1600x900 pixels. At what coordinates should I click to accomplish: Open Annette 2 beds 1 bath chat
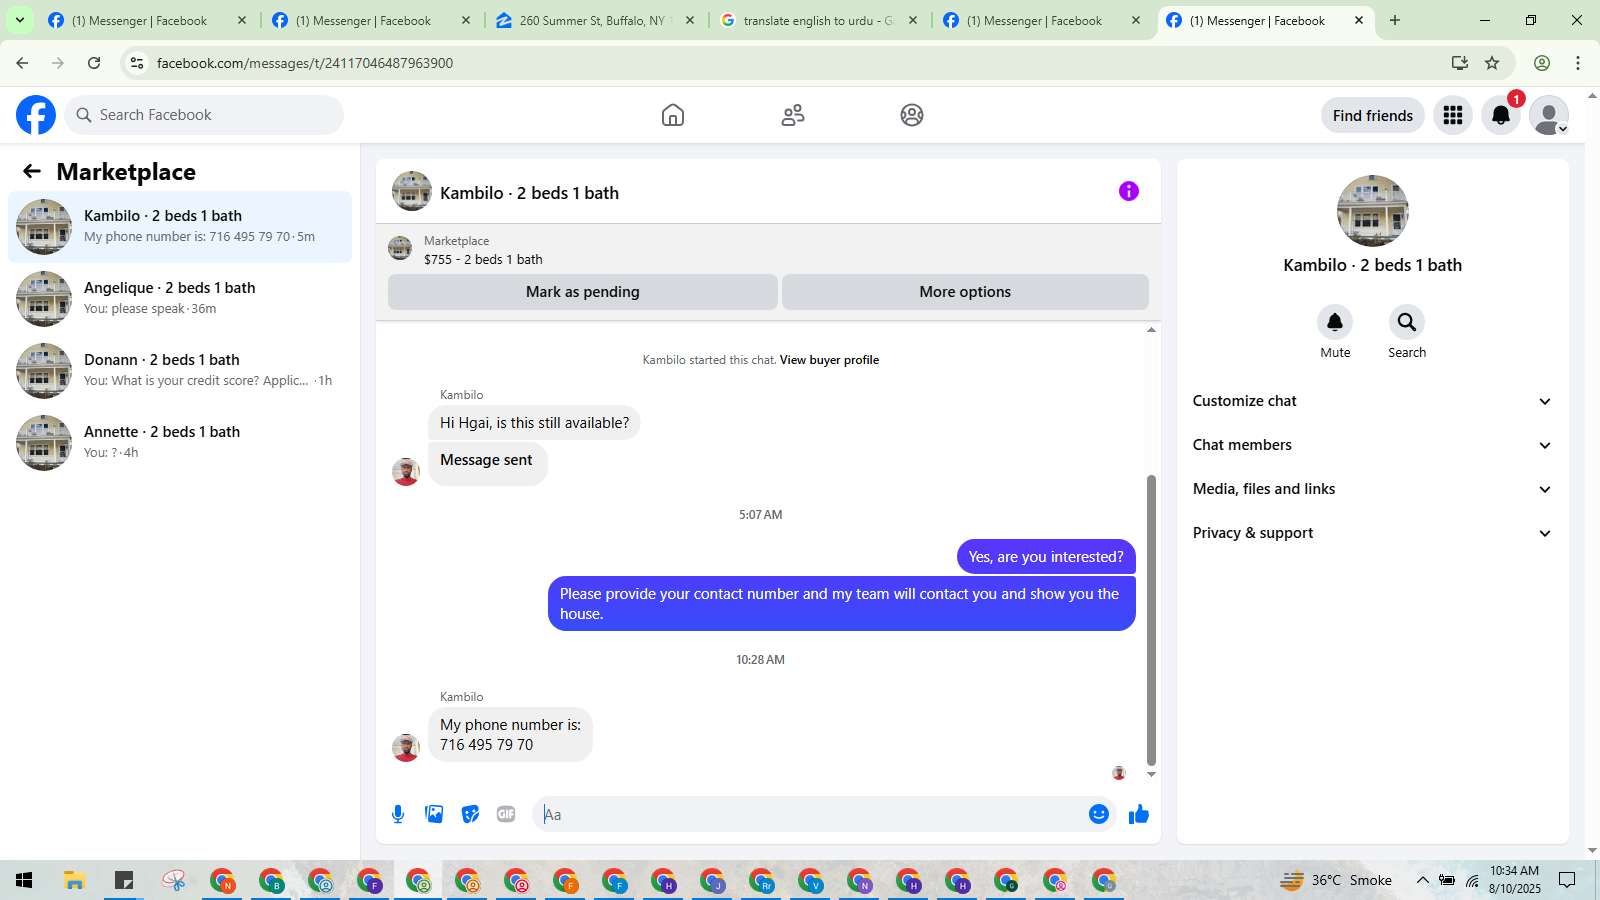click(x=180, y=443)
